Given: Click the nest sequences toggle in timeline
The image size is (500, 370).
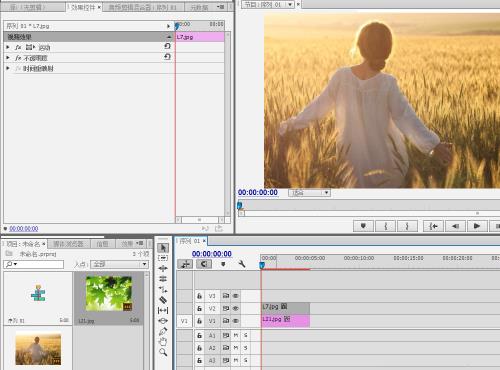Looking at the screenshot, I should pos(185,264).
